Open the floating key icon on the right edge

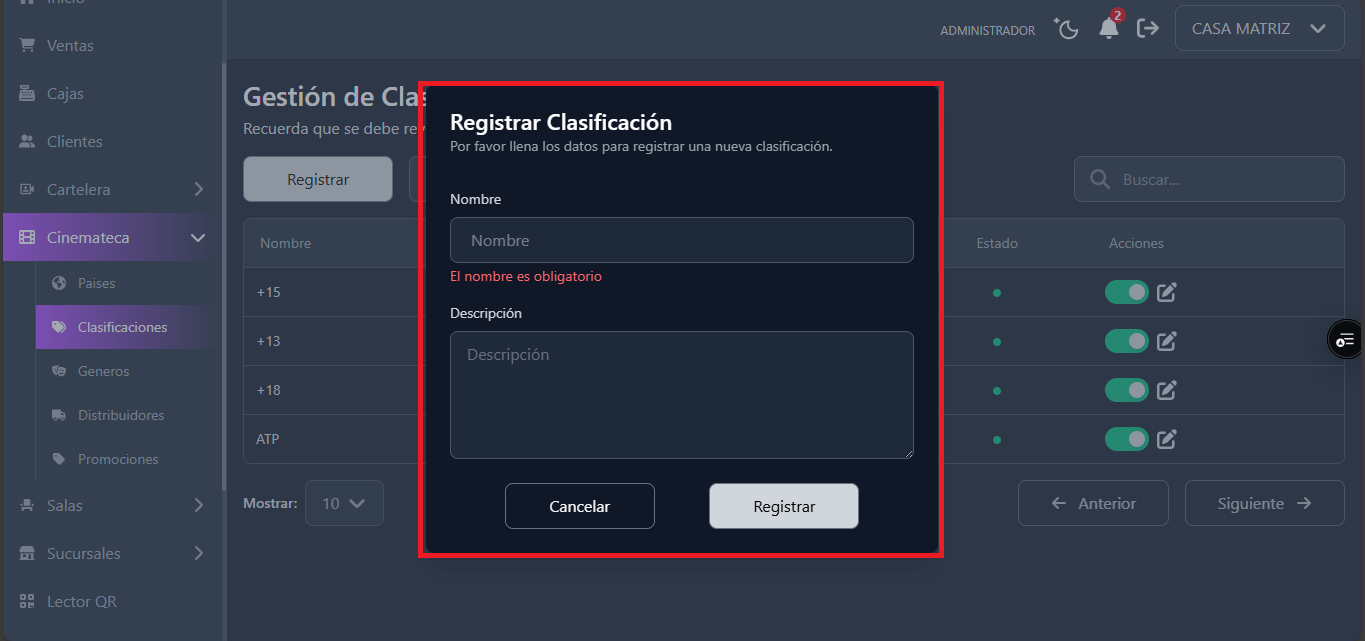click(1345, 339)
